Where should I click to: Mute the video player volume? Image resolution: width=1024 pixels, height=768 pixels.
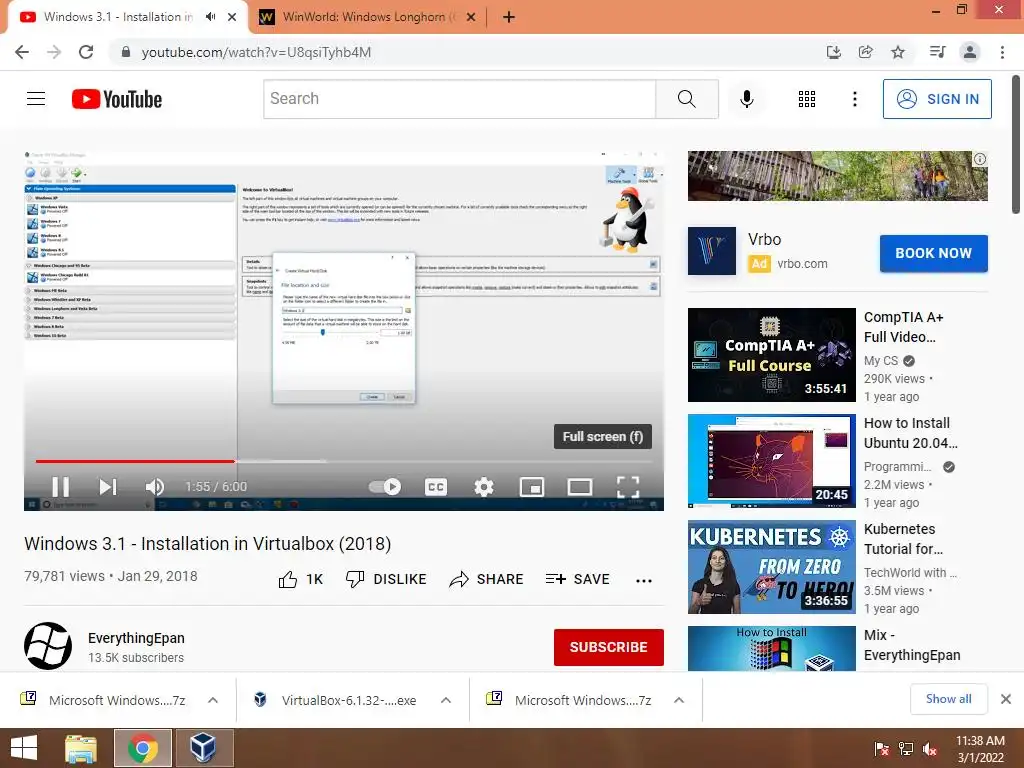click(x=155, y=487)
